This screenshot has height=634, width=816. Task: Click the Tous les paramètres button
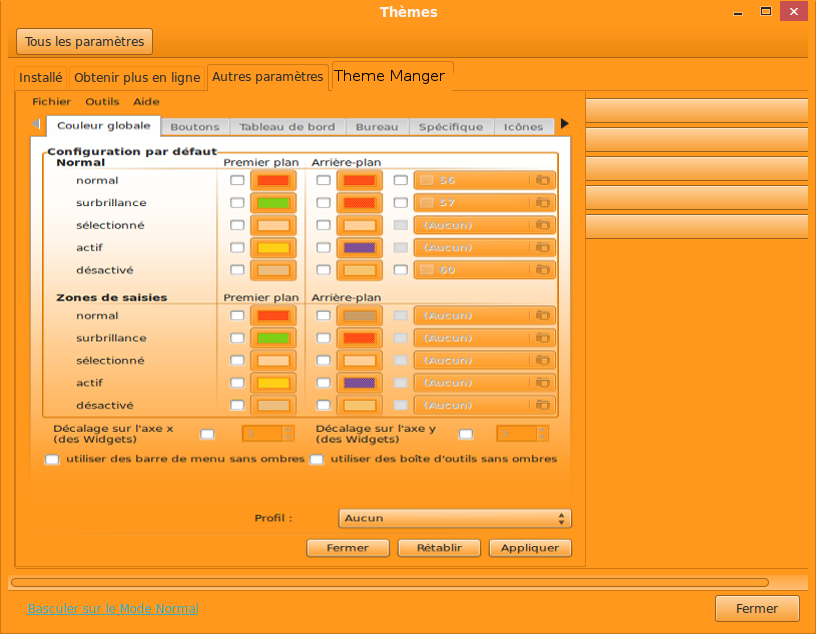tap(84, 42)
